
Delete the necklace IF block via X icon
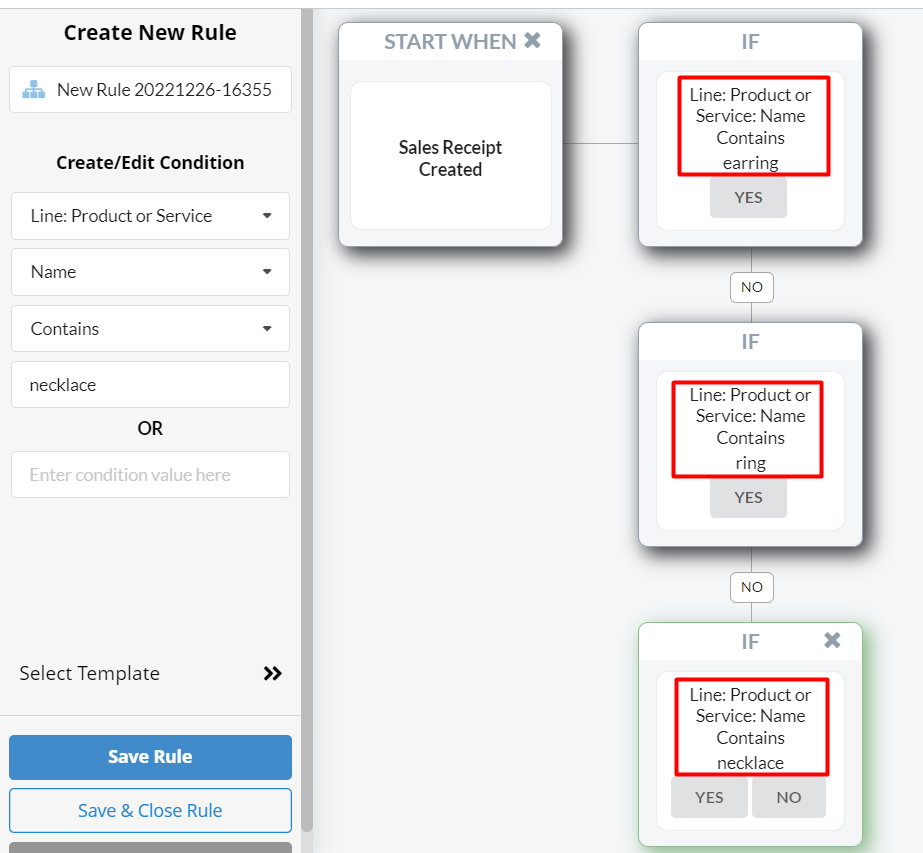[832, 640]
